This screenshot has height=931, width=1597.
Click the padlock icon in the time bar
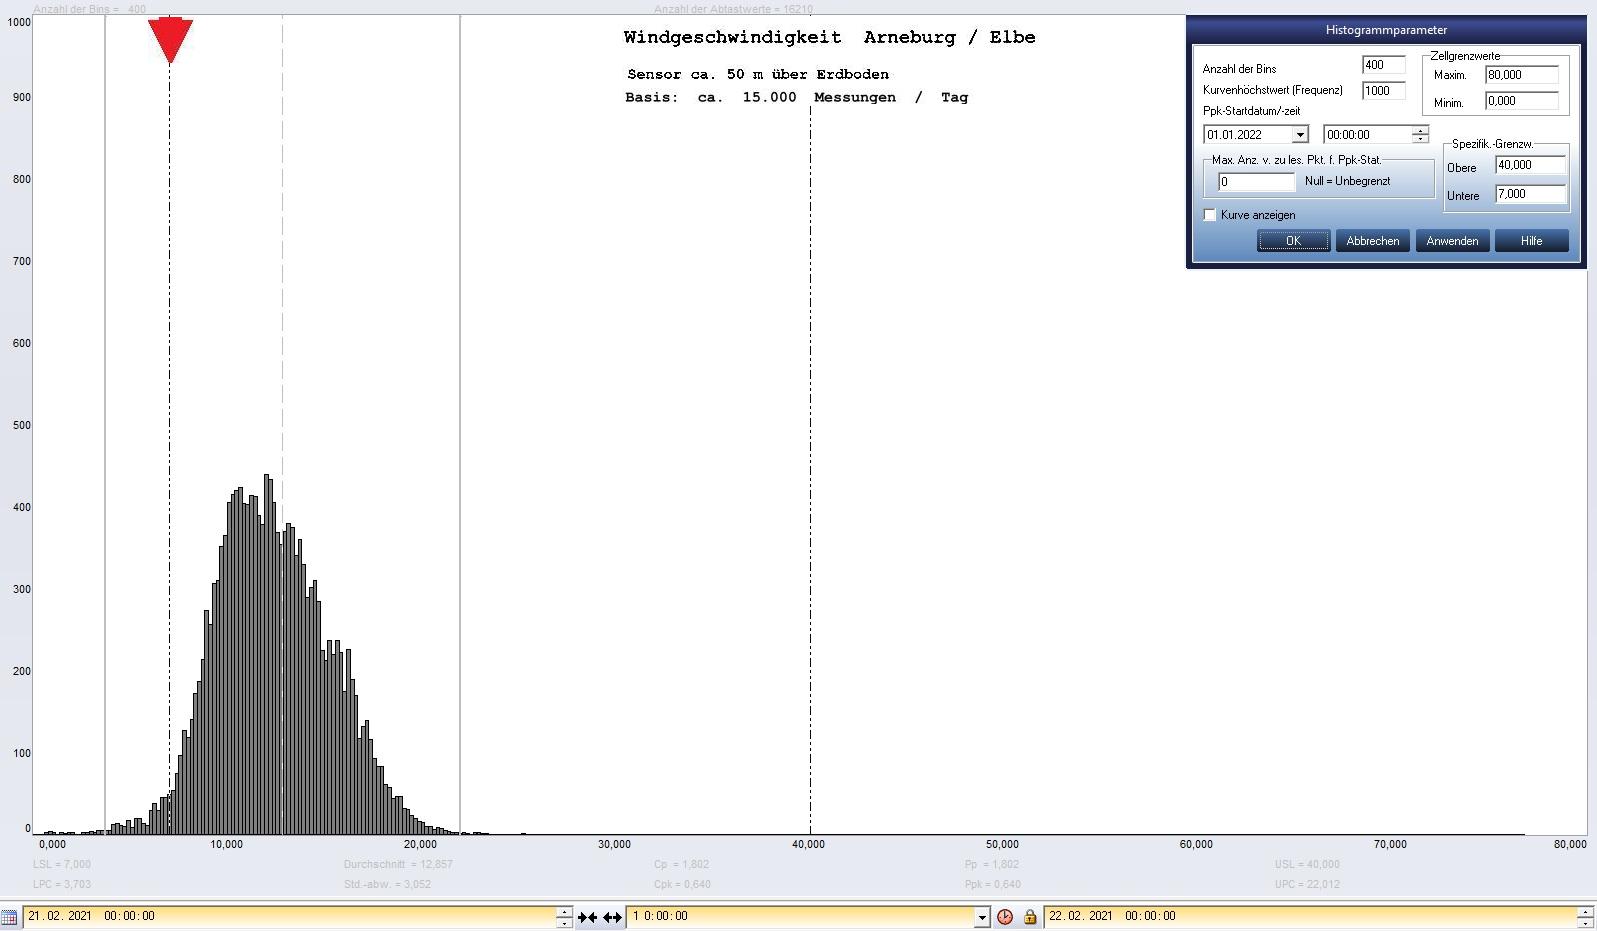(1029, 917)
